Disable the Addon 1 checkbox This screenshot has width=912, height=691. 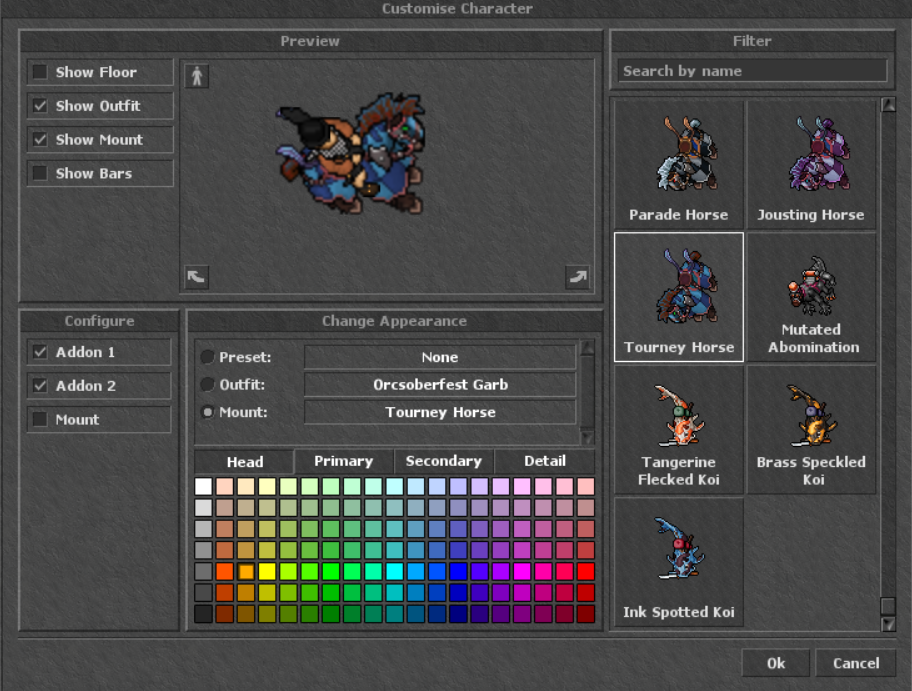[40, 352]
